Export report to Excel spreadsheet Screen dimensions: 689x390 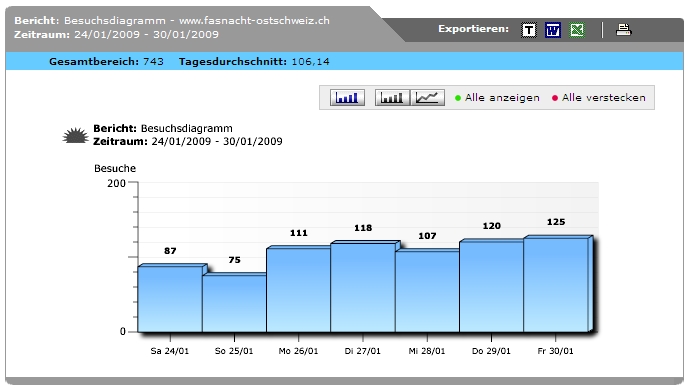point(577,30)
